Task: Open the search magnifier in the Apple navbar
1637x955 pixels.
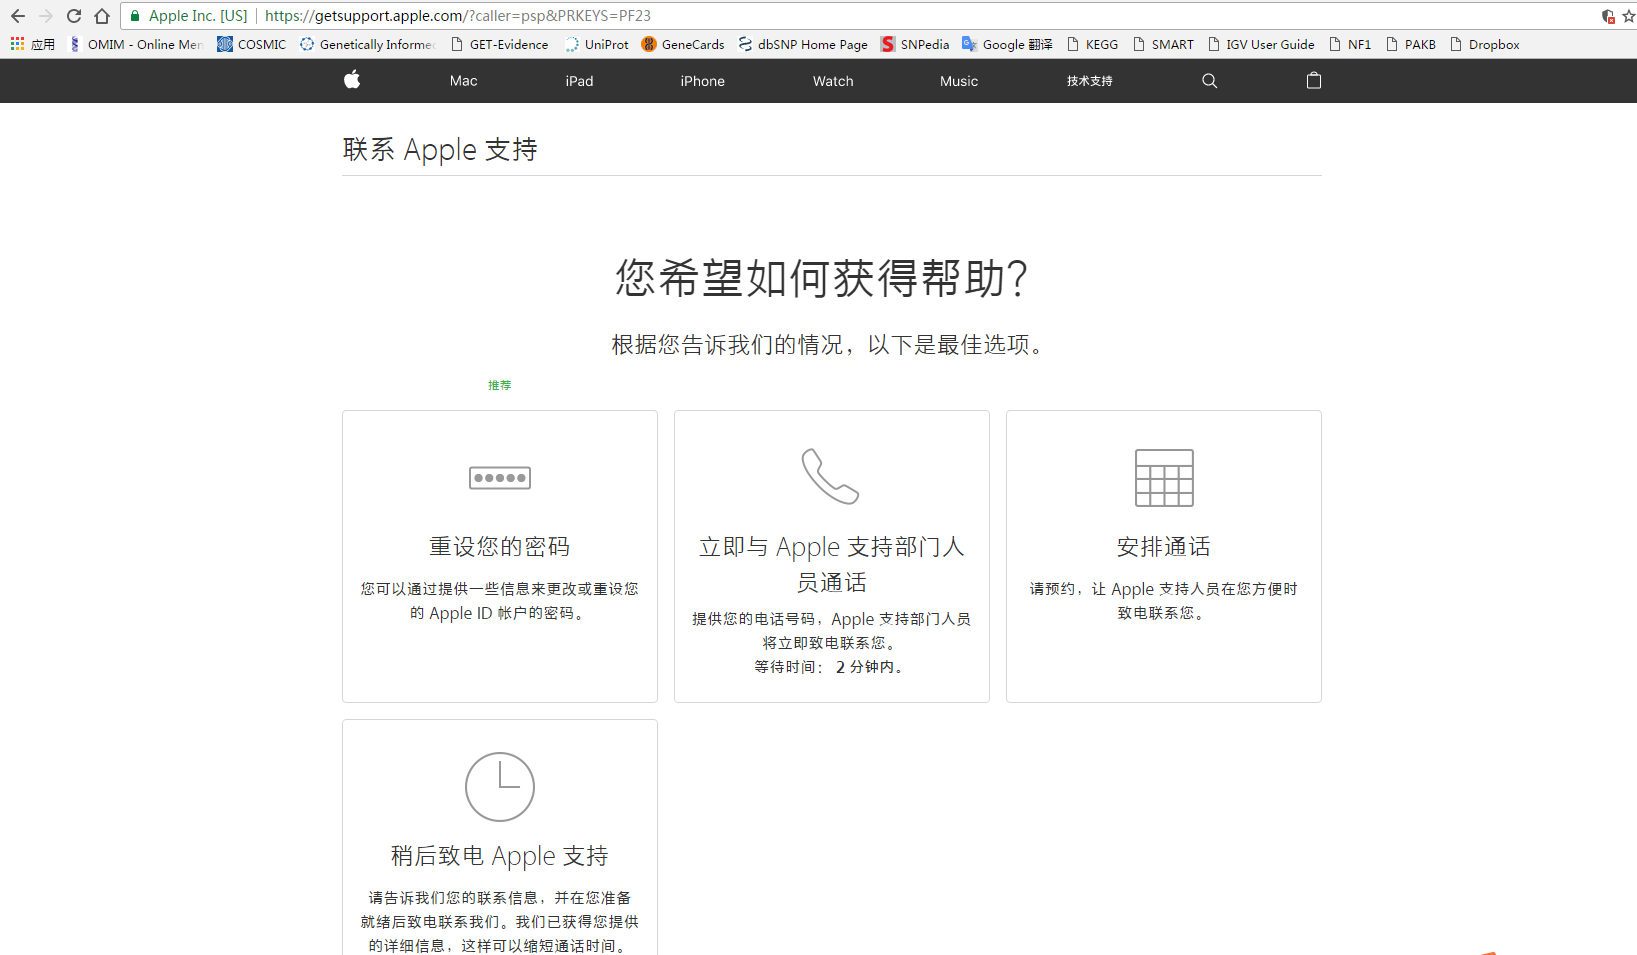Action: (x=1209, y=80)
